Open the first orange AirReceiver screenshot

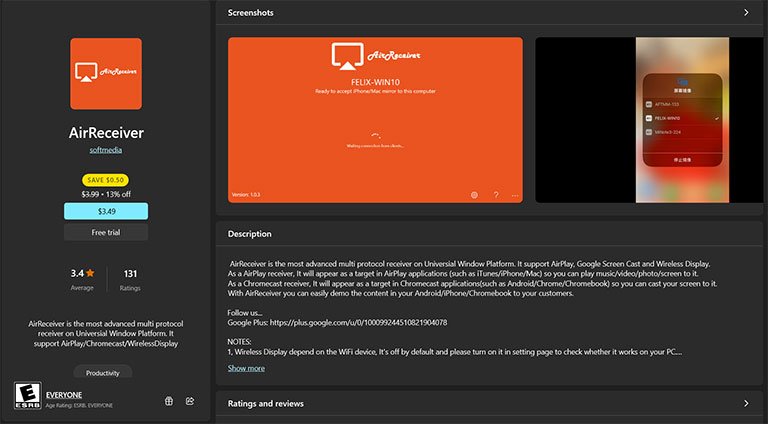pyautogui.click(x=375, y=120)
